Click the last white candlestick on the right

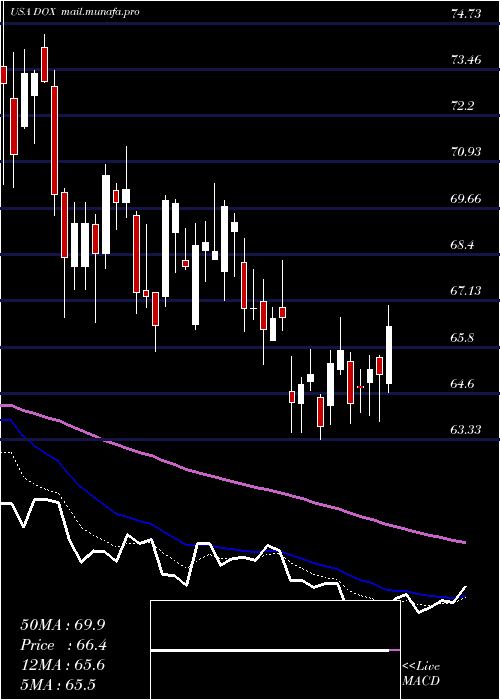(389, 355)
